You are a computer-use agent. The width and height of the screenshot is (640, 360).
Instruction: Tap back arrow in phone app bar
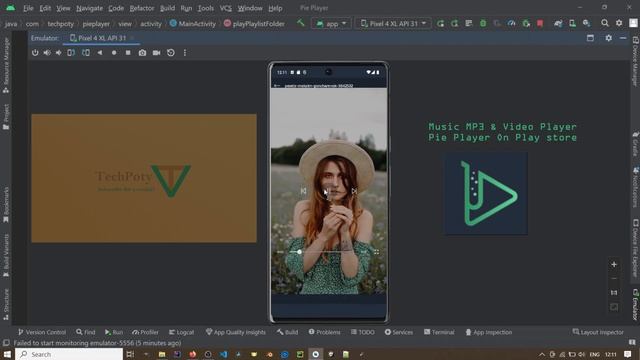pos(277,86)
